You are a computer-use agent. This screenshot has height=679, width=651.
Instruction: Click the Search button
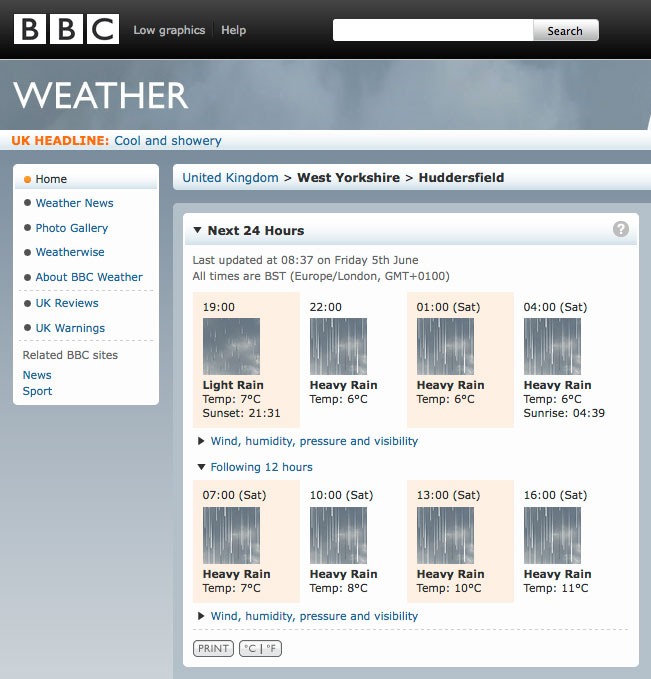tap(565, 30)
